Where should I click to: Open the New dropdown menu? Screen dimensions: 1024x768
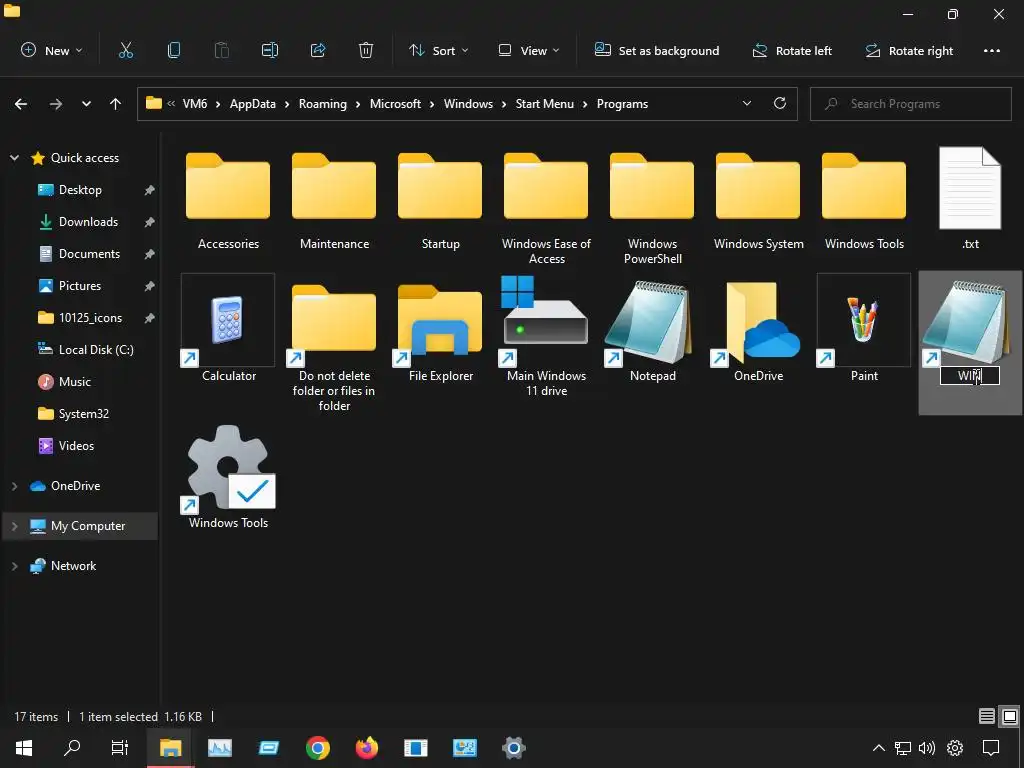click(x=52, y=50)
